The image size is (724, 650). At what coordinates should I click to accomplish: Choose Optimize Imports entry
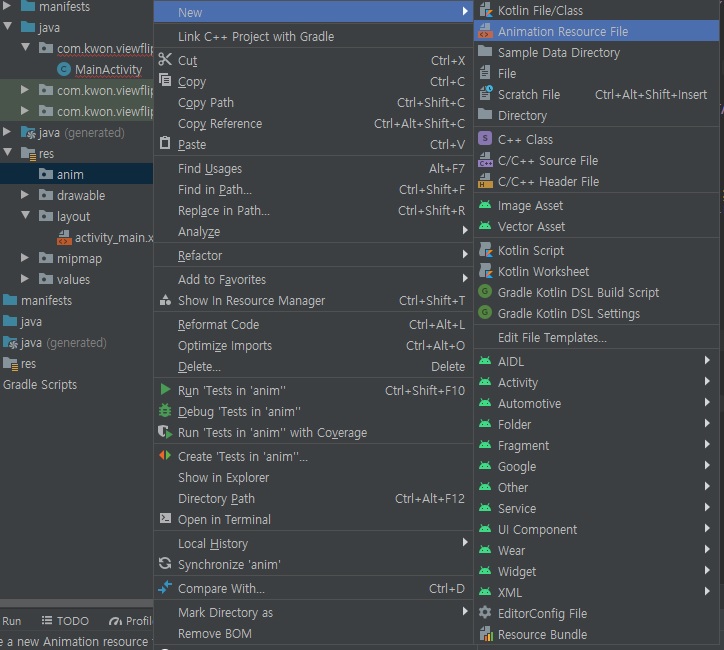point(314,345)
